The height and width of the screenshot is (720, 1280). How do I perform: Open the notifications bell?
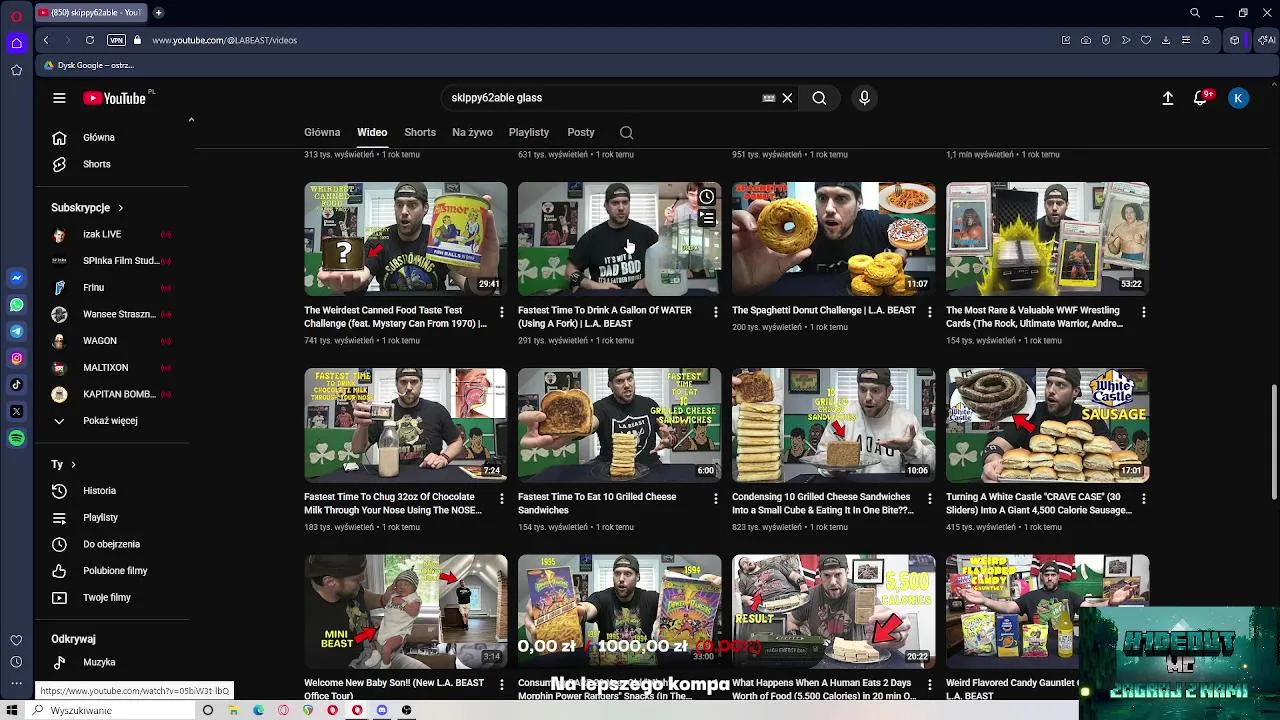pos(1200,98)
